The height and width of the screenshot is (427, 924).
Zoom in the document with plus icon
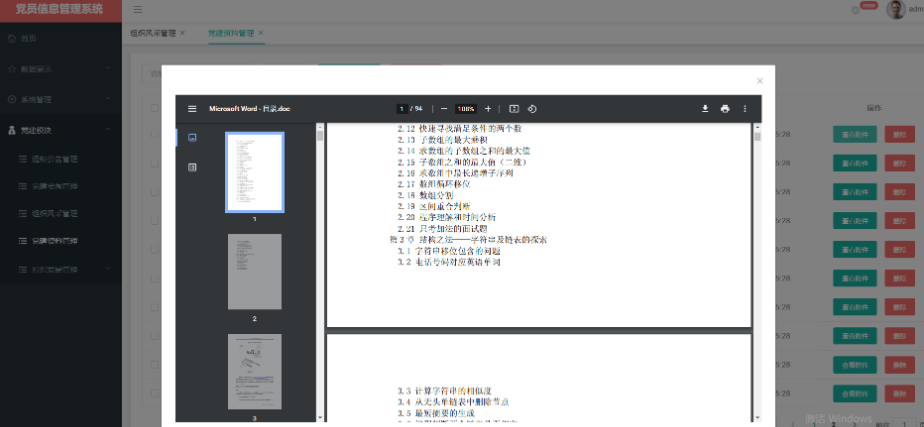coord(488,109)
